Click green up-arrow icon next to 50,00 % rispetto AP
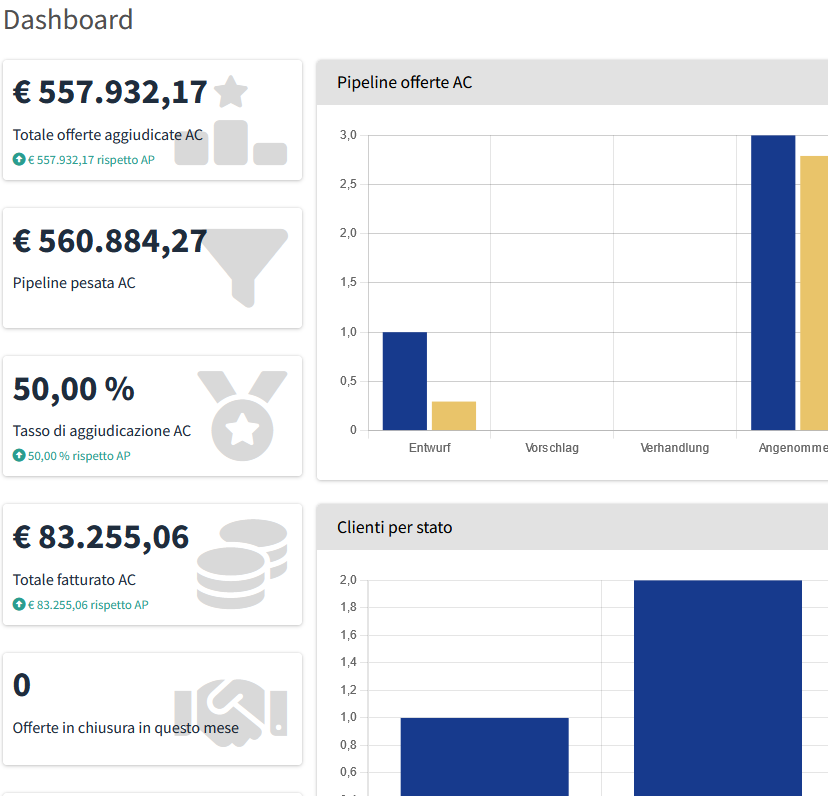 pos(19,455)
